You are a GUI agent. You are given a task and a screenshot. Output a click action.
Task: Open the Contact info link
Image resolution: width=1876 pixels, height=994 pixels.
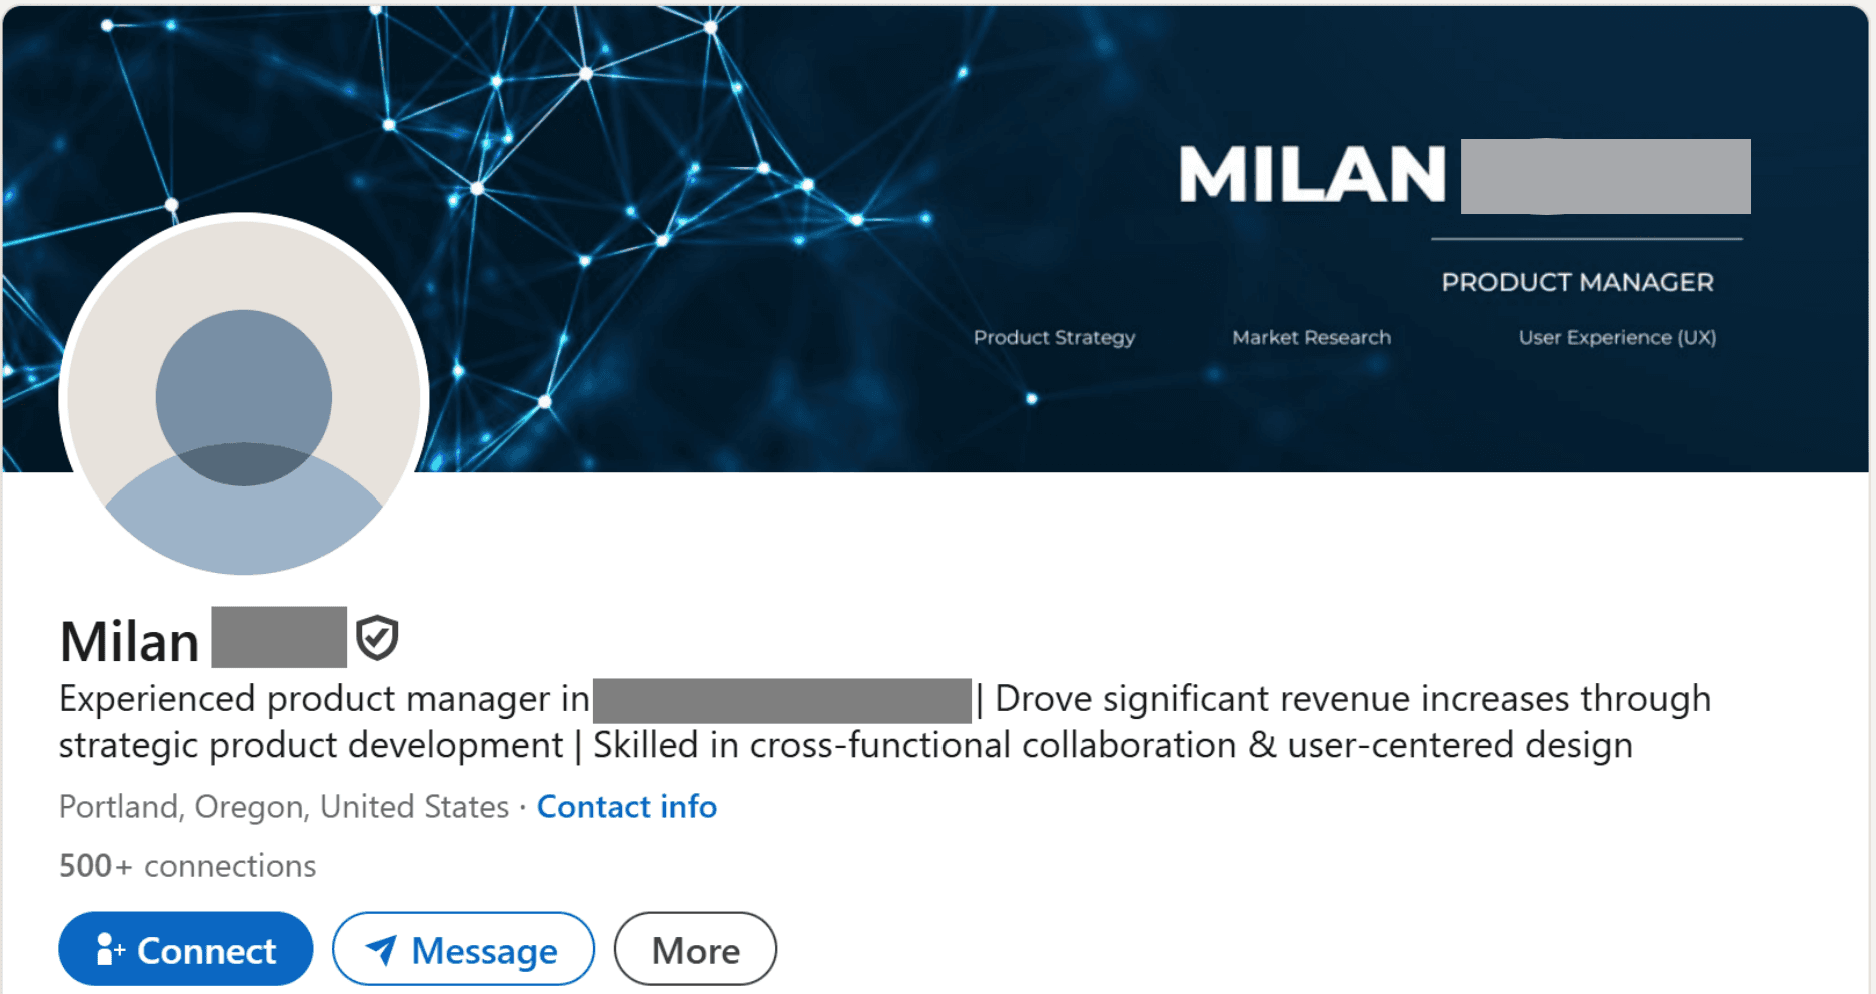tap(627, 806)
